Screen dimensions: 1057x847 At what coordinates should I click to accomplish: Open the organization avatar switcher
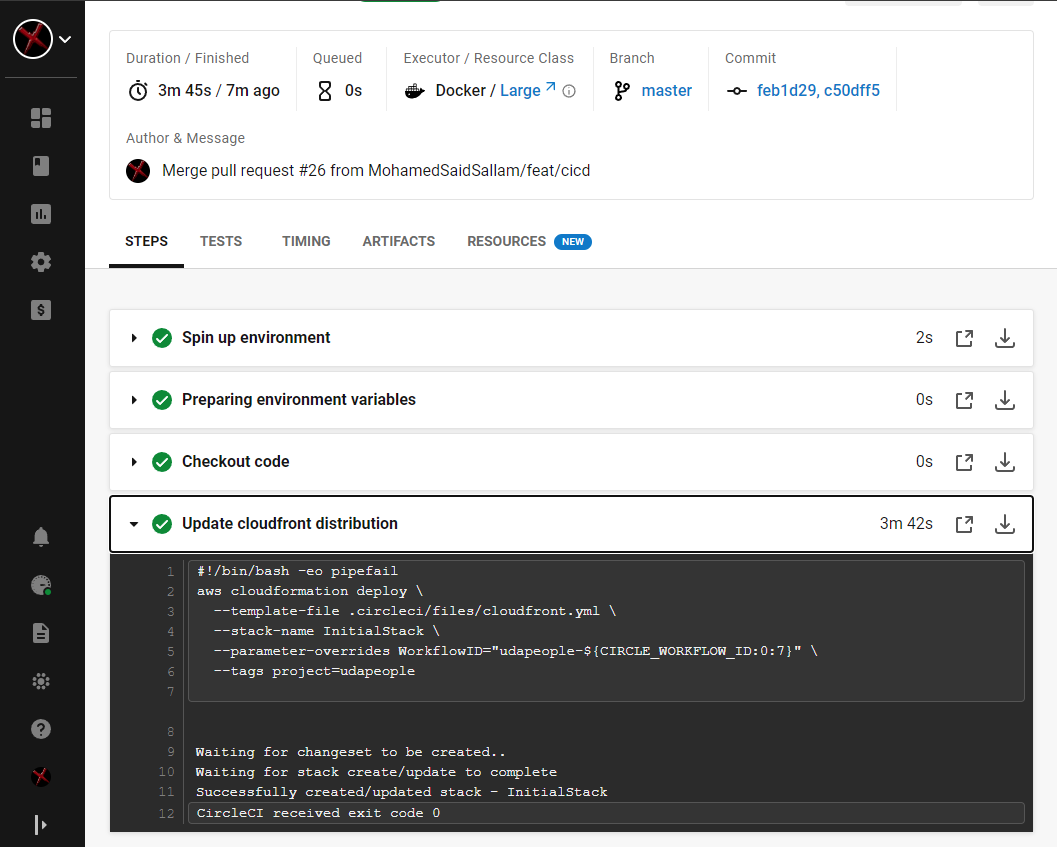tap(32, 39)
